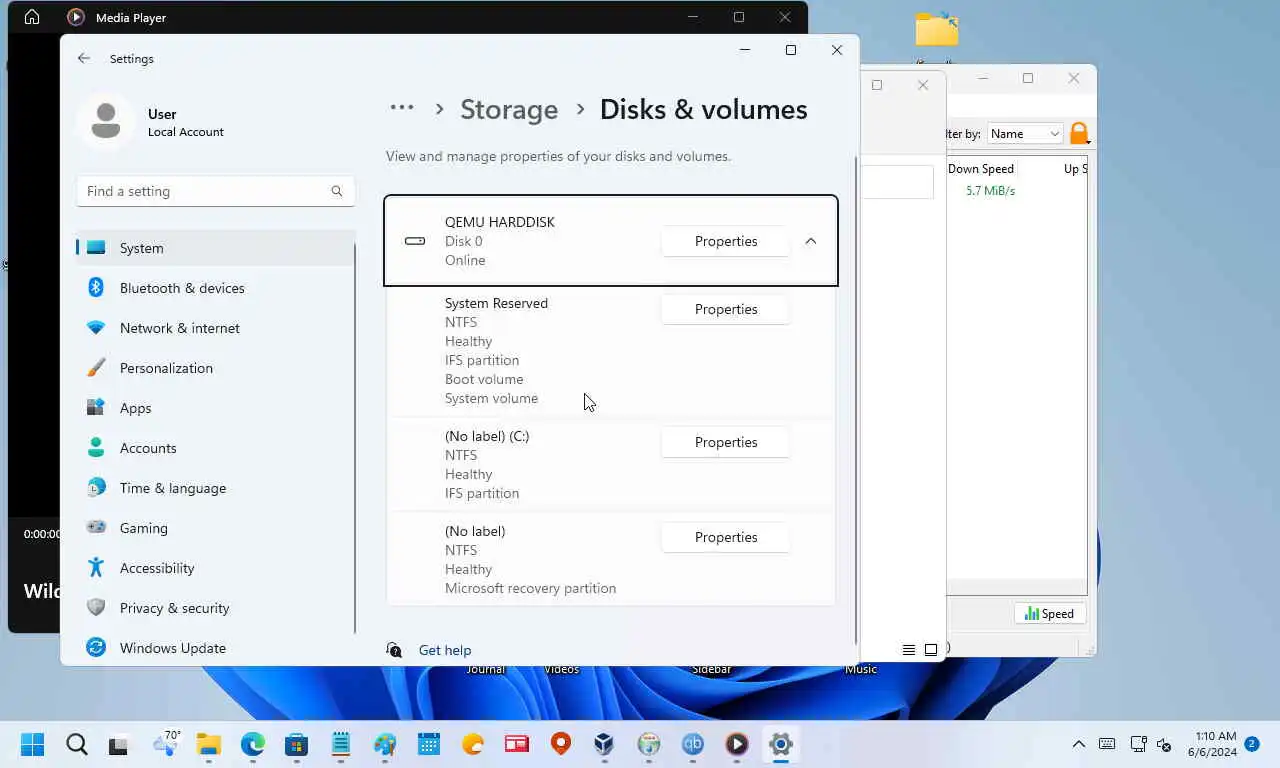This screenshot has width=1280, height=768.
Task: Select Apps in the sidebar
Action: (x=216, y=408)
